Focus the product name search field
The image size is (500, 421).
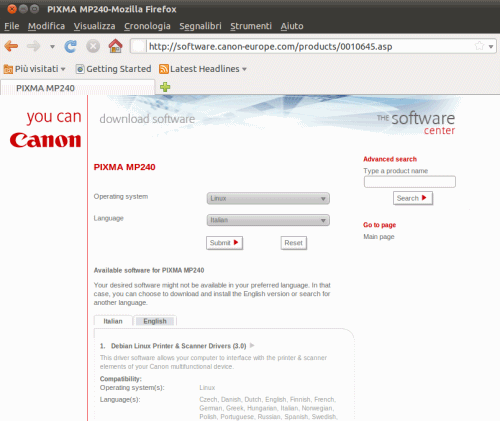click(410, 182)
